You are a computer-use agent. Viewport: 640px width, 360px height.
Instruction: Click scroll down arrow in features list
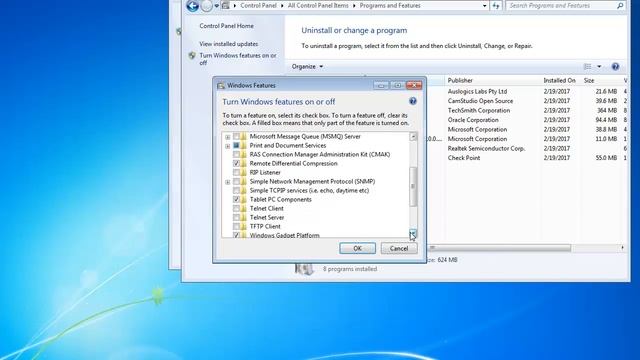[413, 233]
